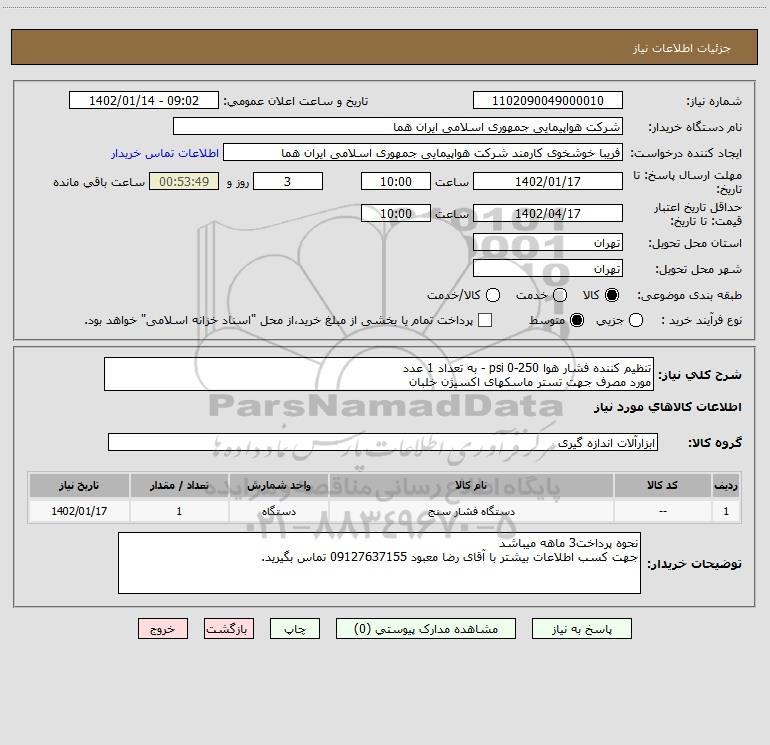This screenshot has height=745, width=770.
Task: Toggle the اسناد خزانه اسلامی payment checkbox
Action: (x=485, y=320)
